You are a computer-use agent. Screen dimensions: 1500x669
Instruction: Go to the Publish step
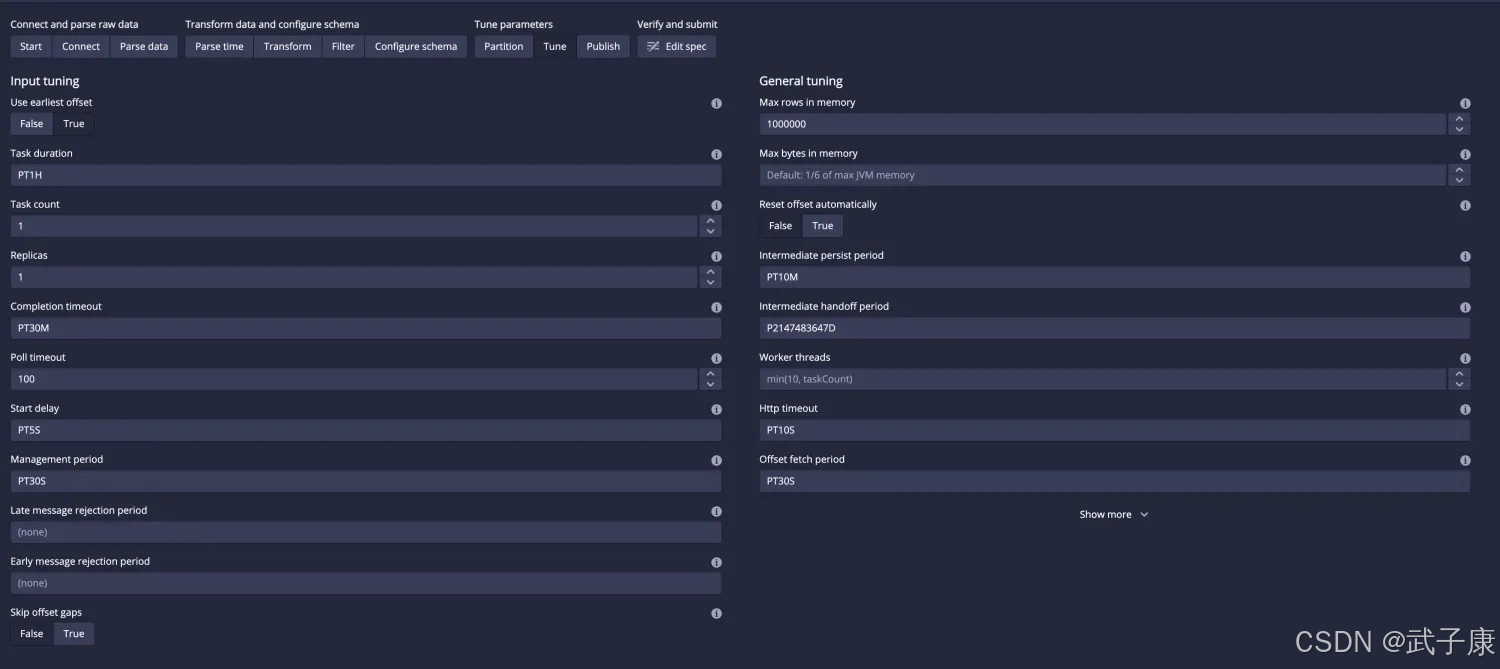[603, 47]
